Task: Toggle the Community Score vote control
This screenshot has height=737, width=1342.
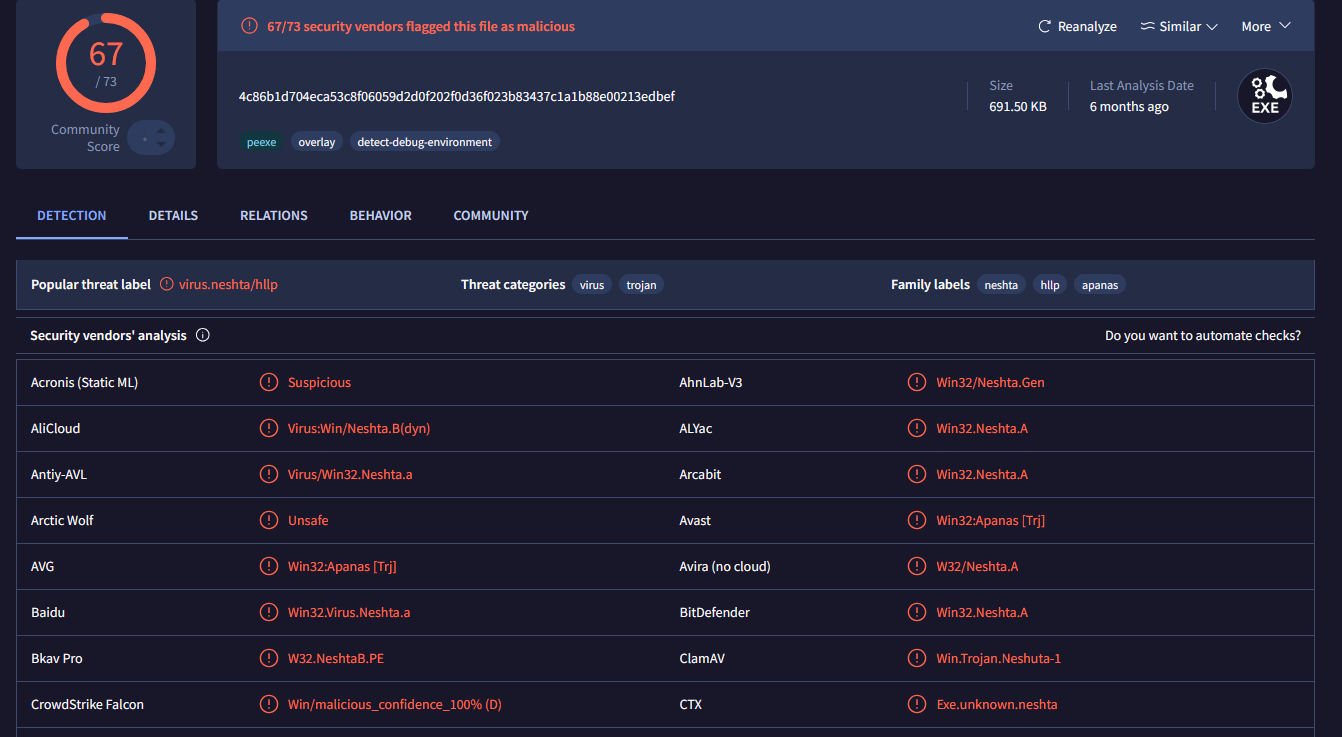Action: tap(151, 138)
